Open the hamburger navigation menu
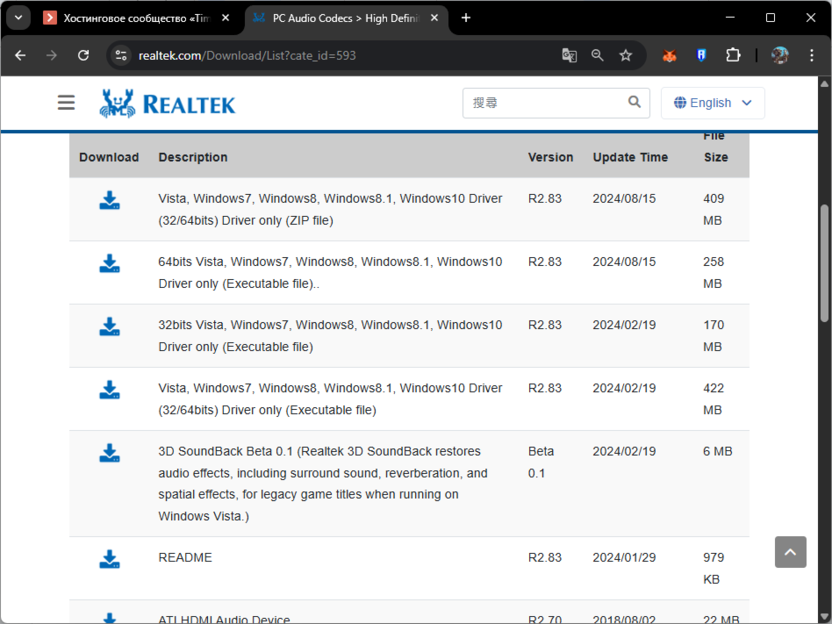The width and height of the screenshot is (832, 624). click(x=66, y=102)
